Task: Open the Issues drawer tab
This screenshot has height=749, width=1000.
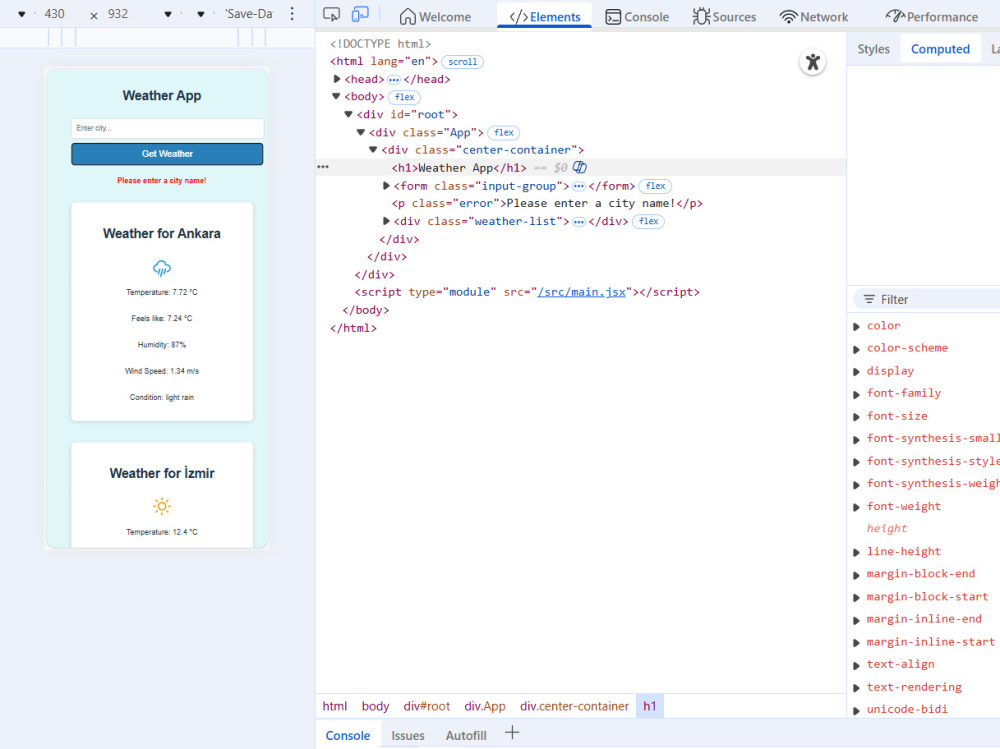Action: click(408, 735)
